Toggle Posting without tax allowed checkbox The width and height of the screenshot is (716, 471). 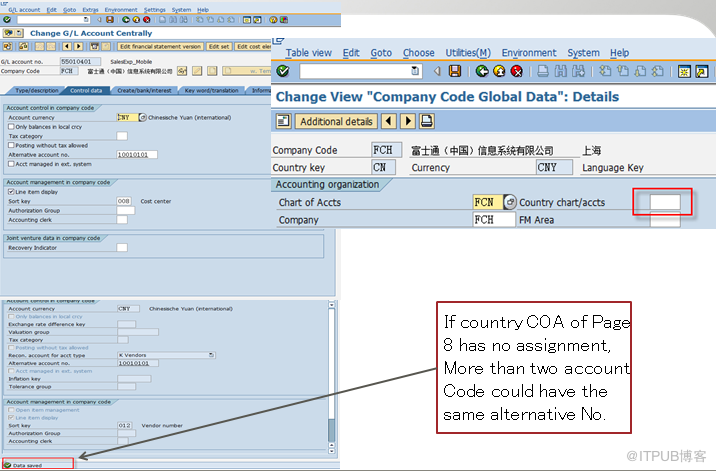tap(10, 145)
